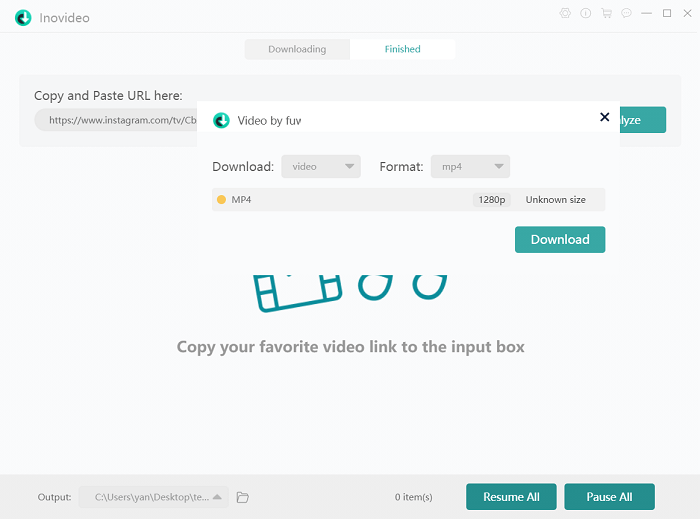Switch to the Finished tab
Image resolution: width=700 pixels, height=519 pixels.
click(403, 49)
